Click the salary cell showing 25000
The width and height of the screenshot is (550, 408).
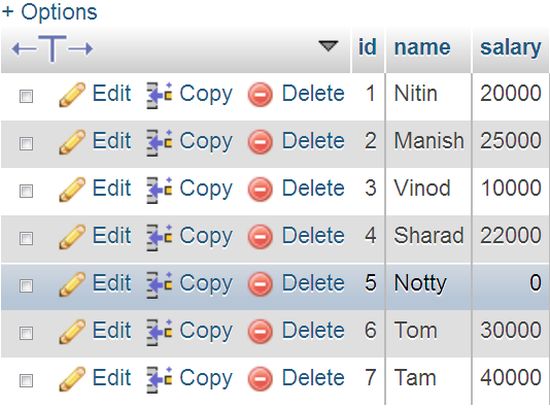(510, 141)
